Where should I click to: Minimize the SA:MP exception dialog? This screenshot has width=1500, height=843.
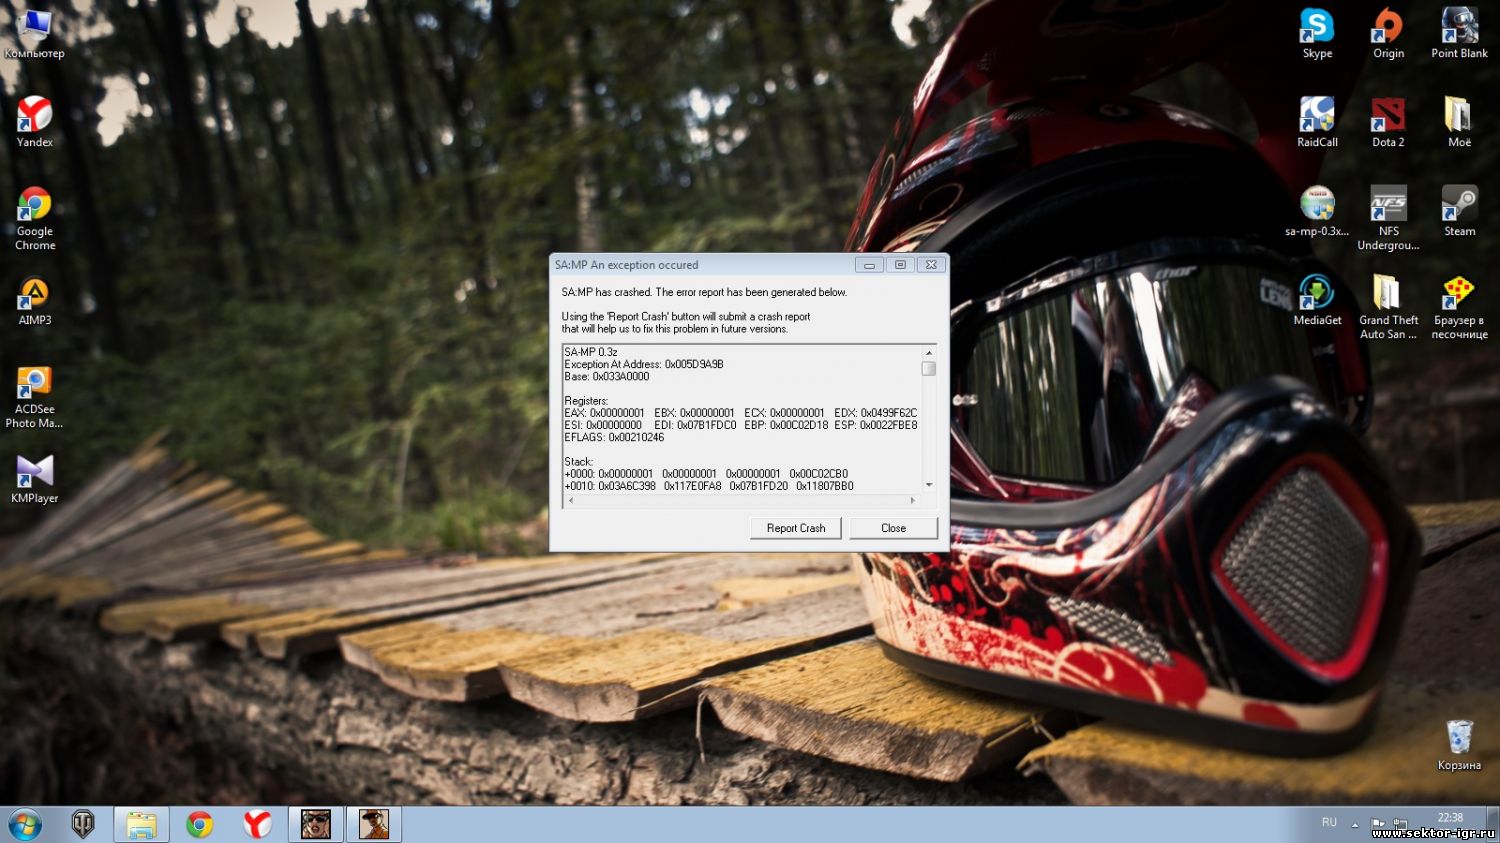pyautogui.click(x=869, y=265)
